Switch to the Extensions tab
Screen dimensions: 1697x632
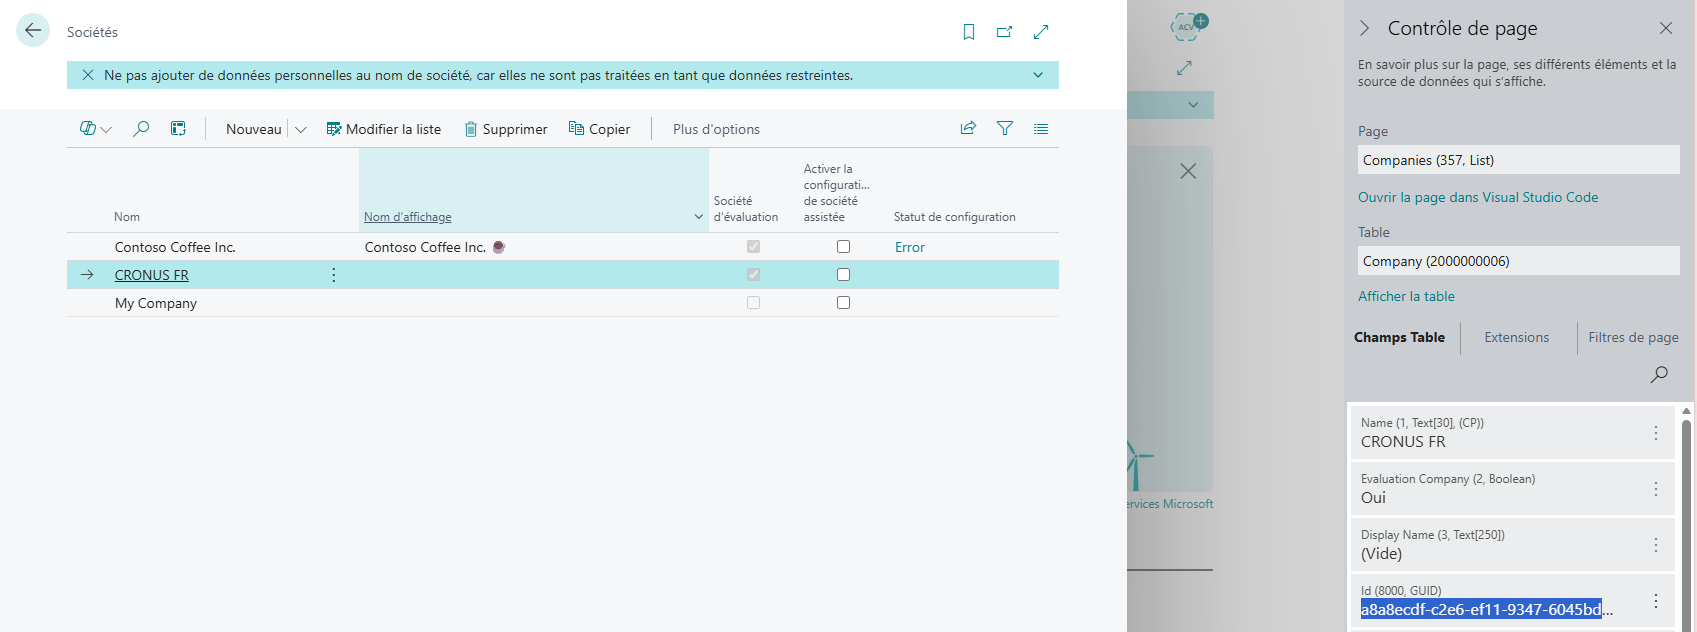[x=1516, y=338]
